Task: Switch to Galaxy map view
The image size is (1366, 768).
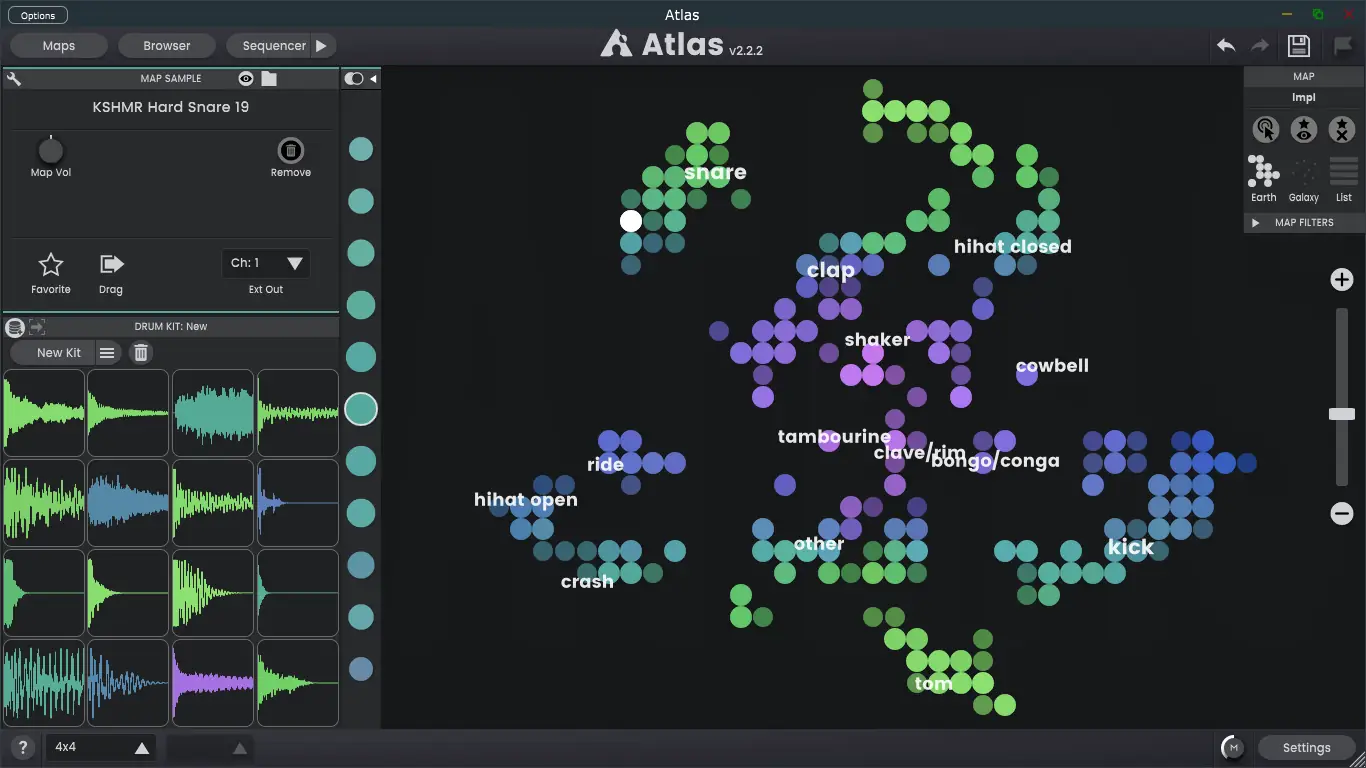Action: (x=1304, y=178)
